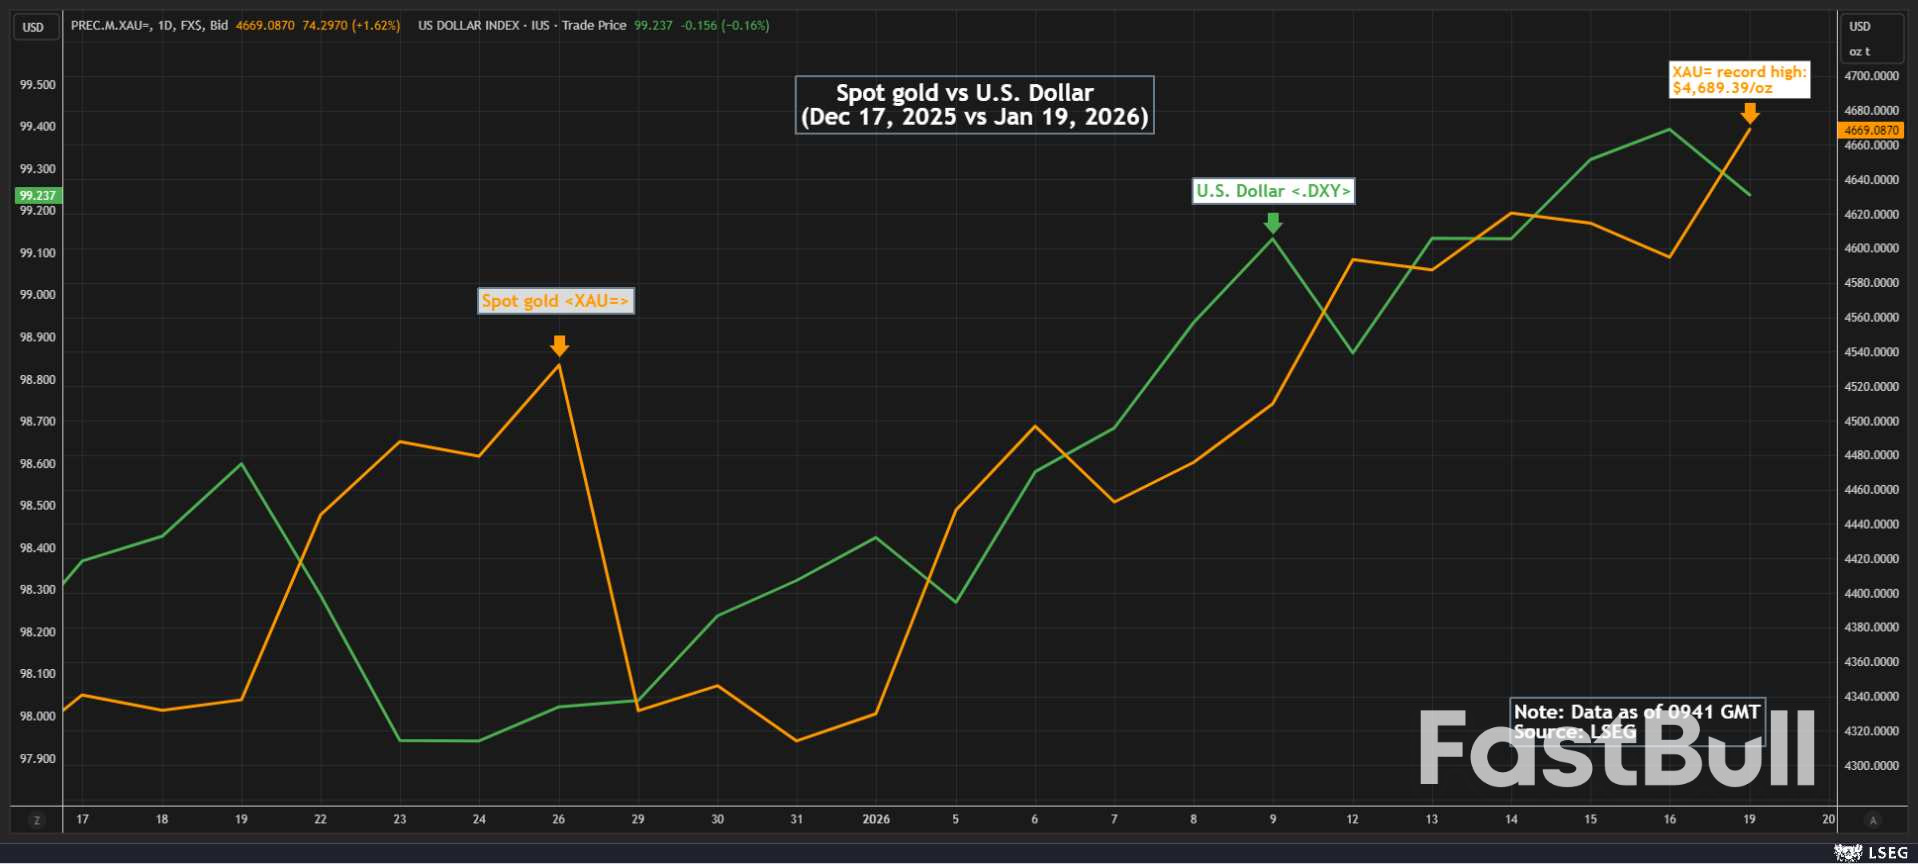Select the oz t unit label

point(1860,51)
